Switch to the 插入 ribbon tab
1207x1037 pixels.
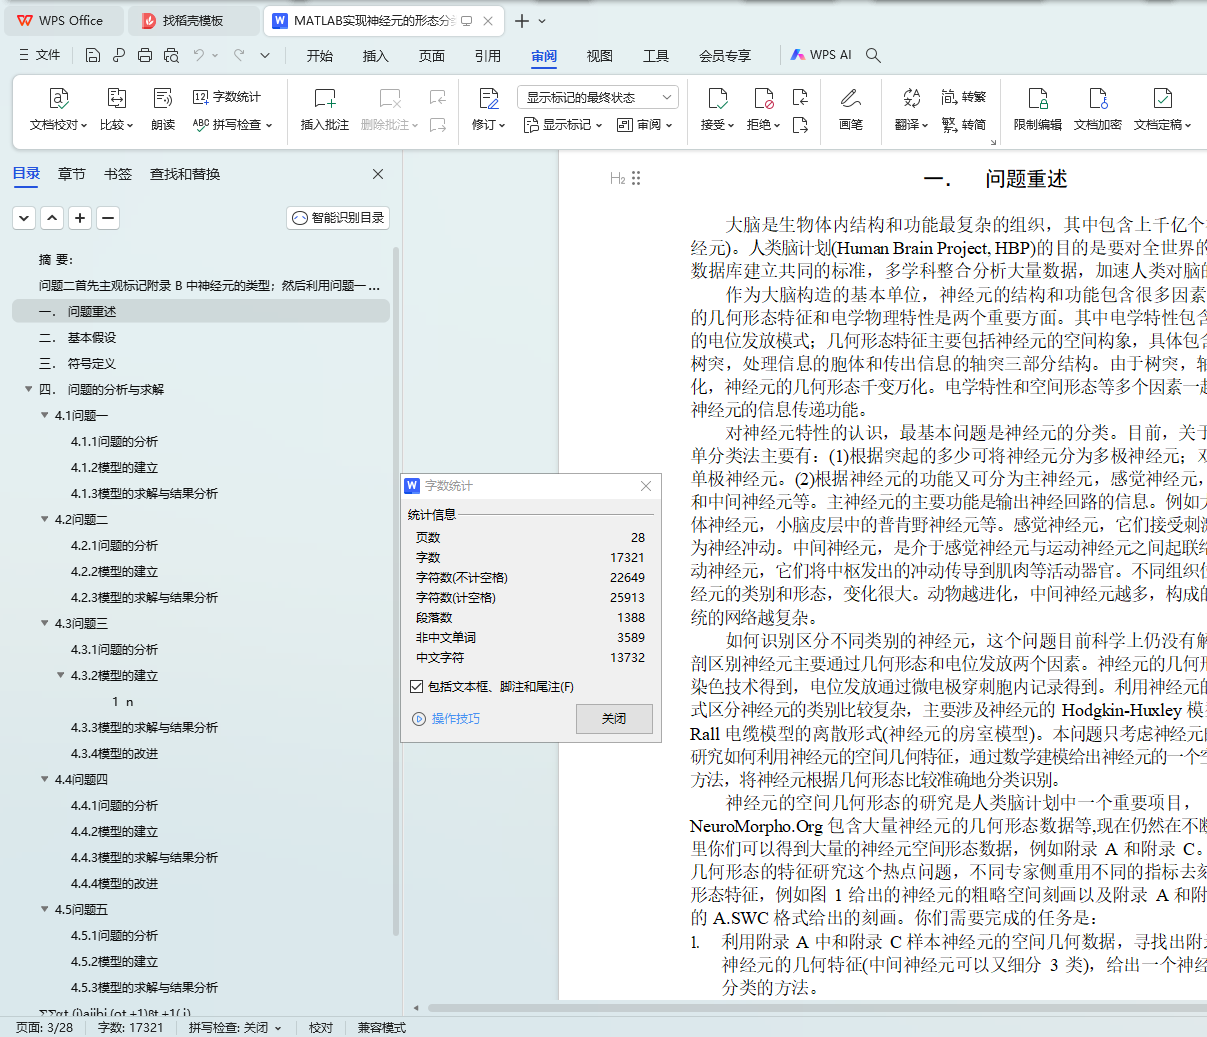pyautogui.click(x=376, y=56)
